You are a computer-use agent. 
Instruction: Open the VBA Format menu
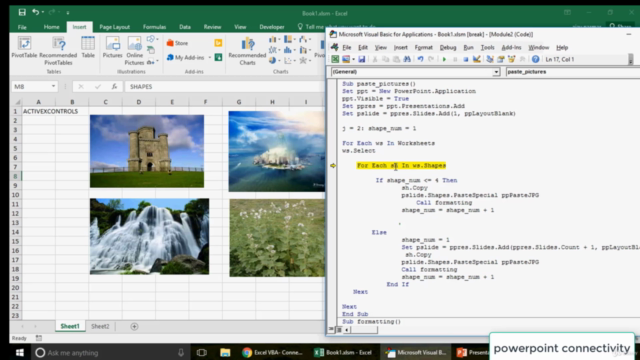pyautogui.click(x=423, y=47)
